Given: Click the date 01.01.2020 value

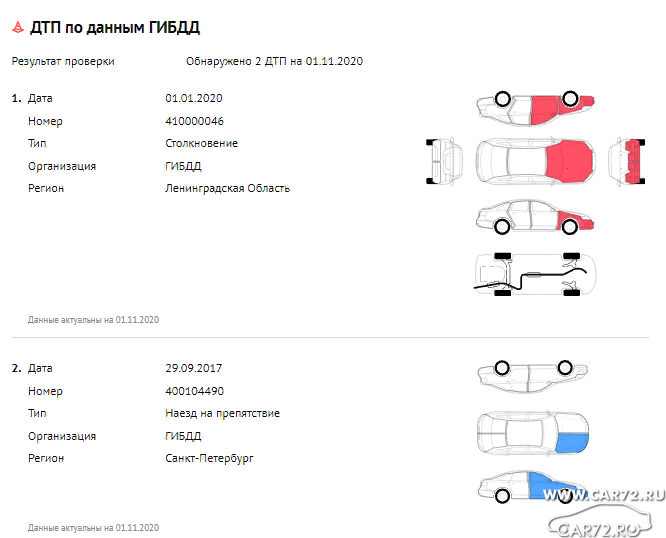Looking at the screenshot, I should pyautogui.click(x=194, y=98).
